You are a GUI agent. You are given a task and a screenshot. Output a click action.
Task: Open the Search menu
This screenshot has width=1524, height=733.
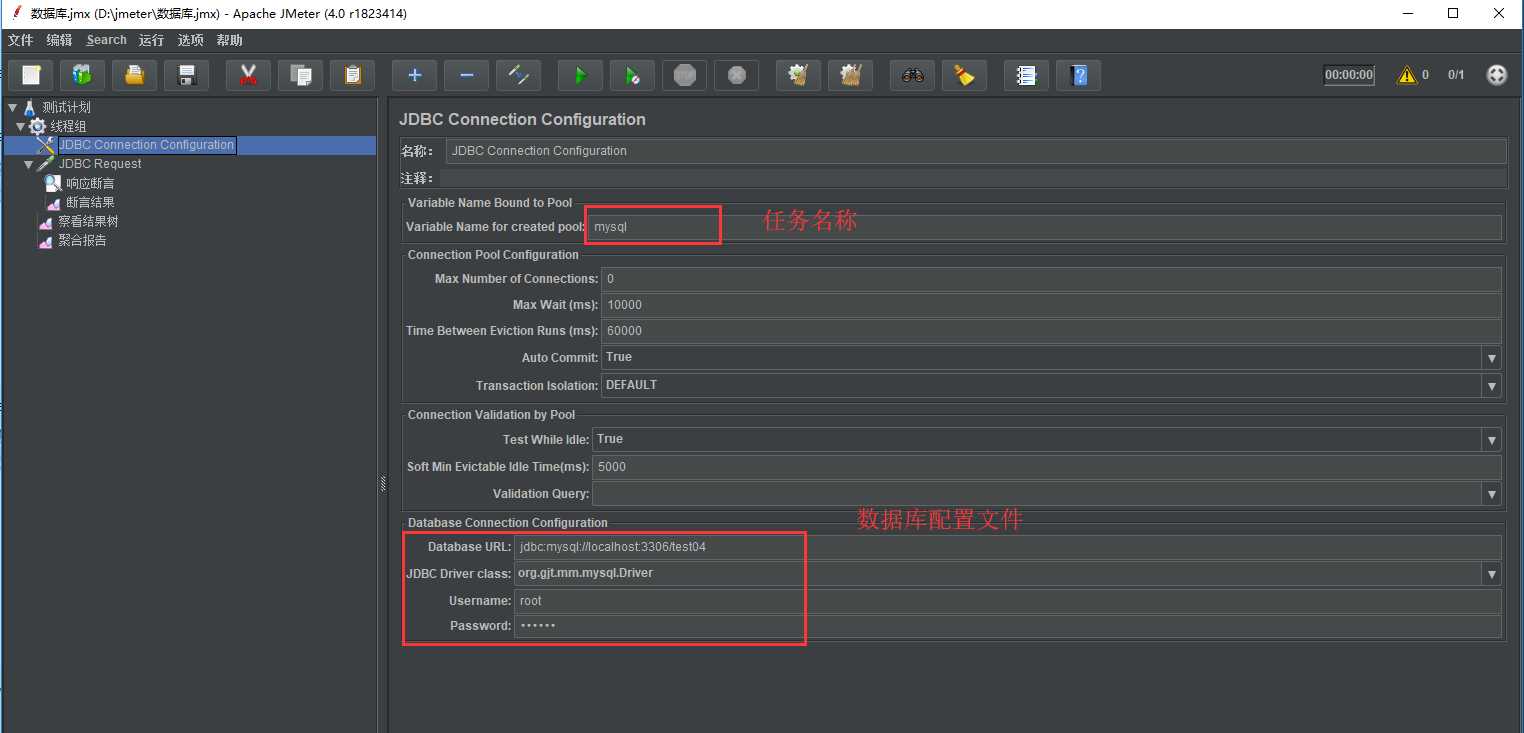point(106,40)
